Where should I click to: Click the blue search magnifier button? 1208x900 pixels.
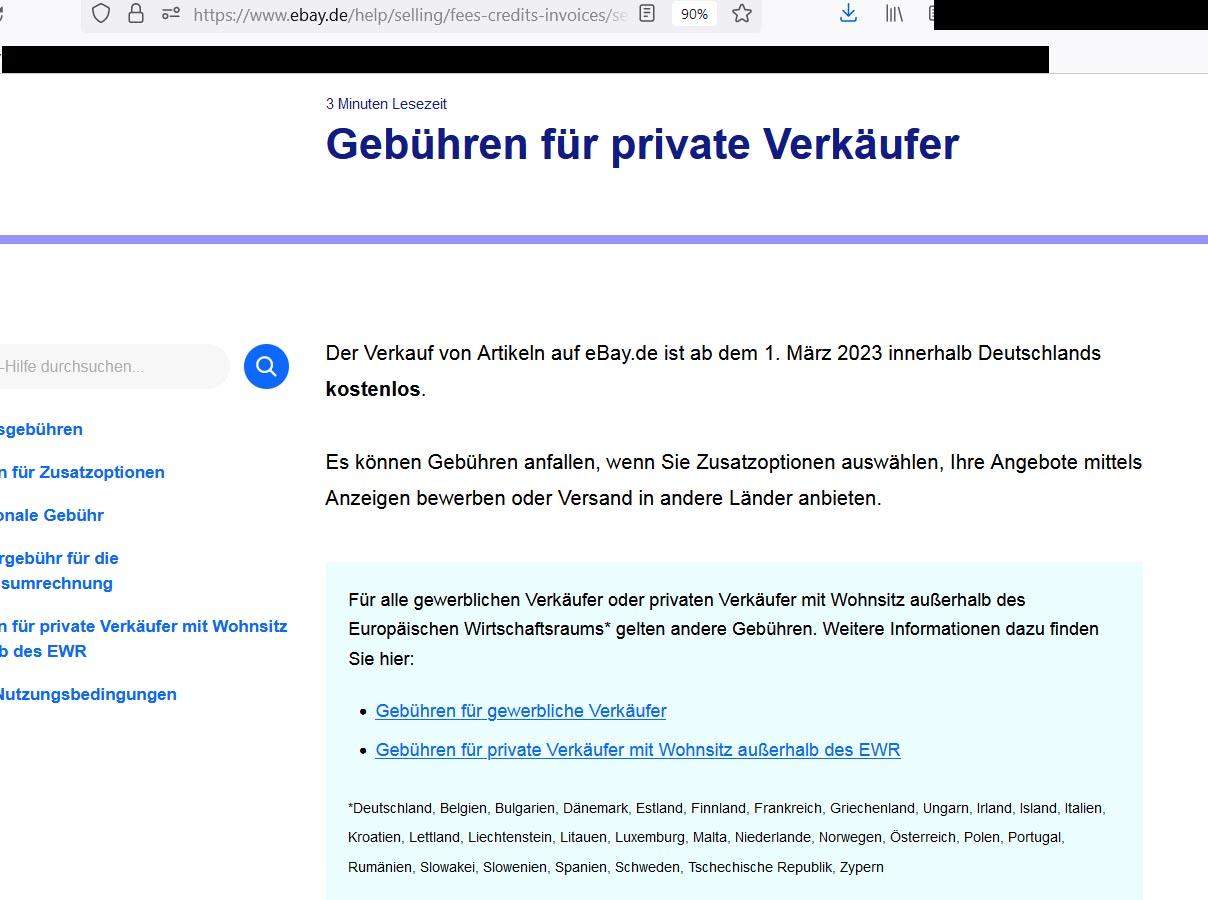click(266, 366)
